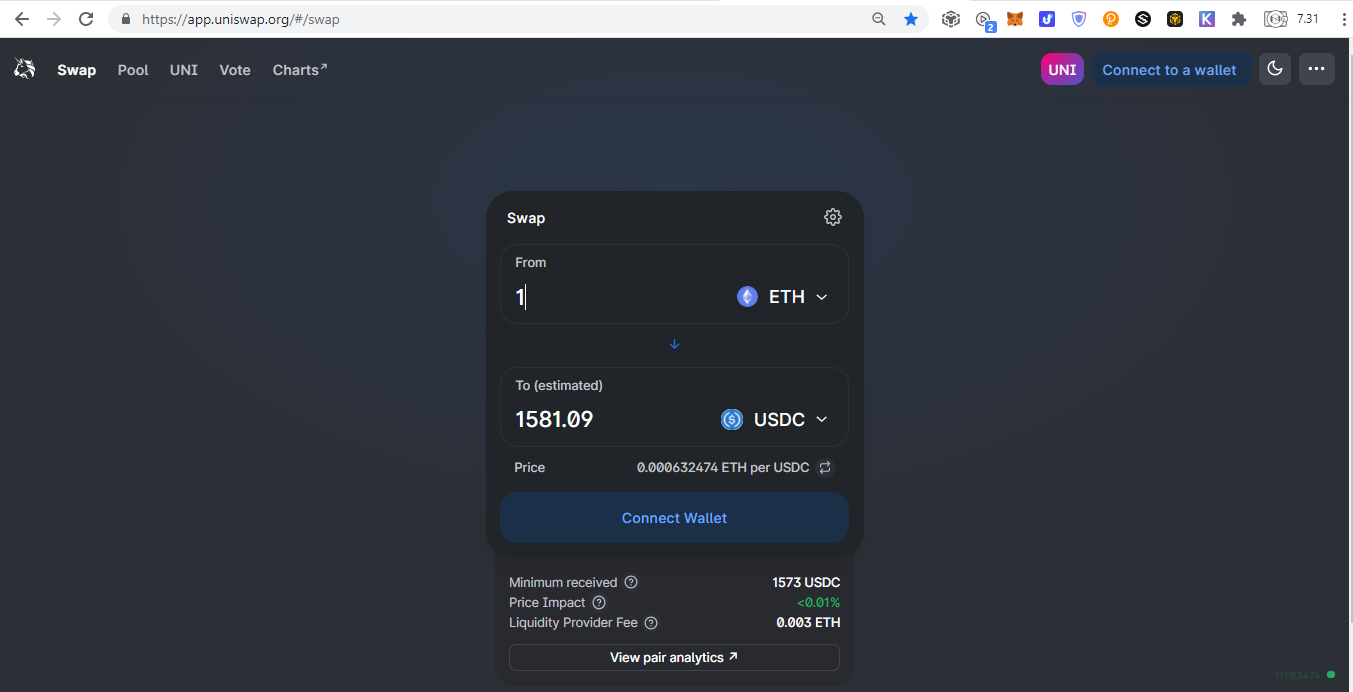
Task: Open the purple K extension
Action: 1207,19
